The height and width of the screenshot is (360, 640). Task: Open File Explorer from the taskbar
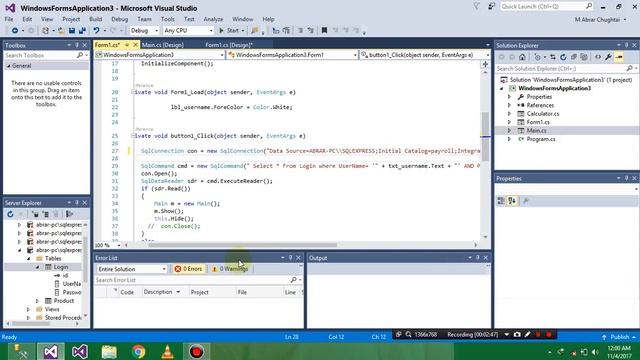tap(109, 351)
